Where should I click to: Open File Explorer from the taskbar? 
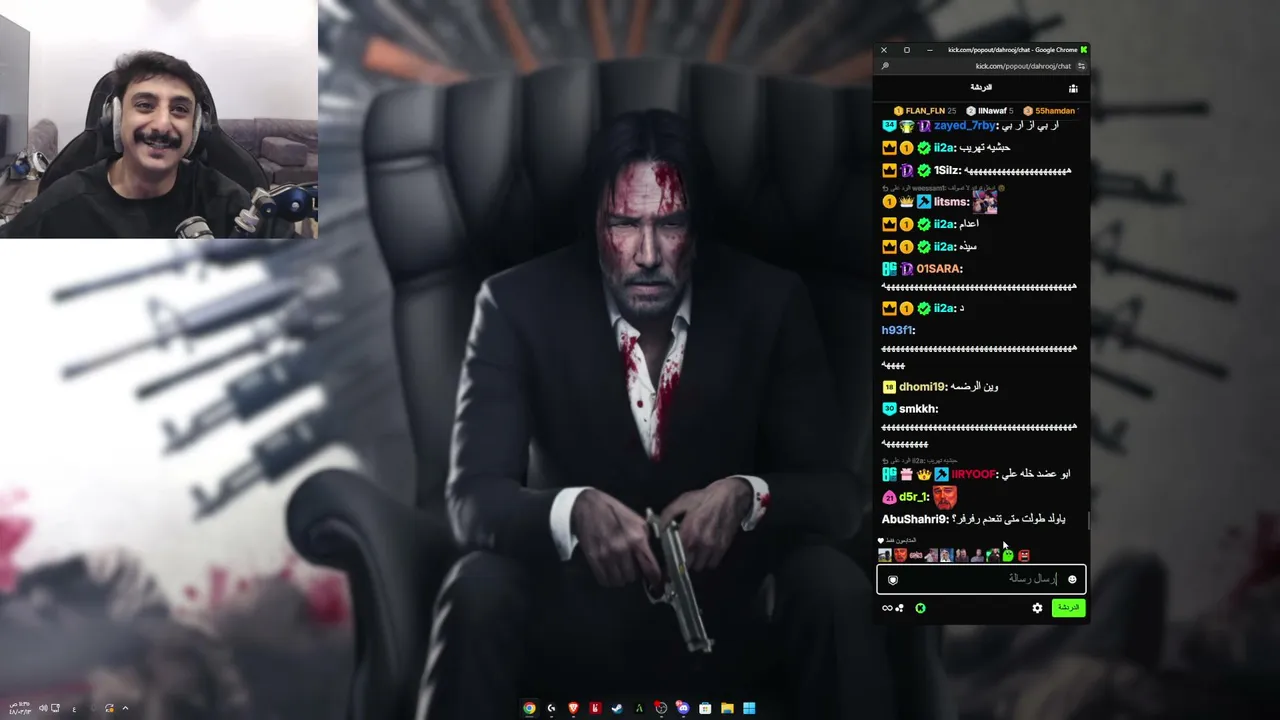[727, 708]
